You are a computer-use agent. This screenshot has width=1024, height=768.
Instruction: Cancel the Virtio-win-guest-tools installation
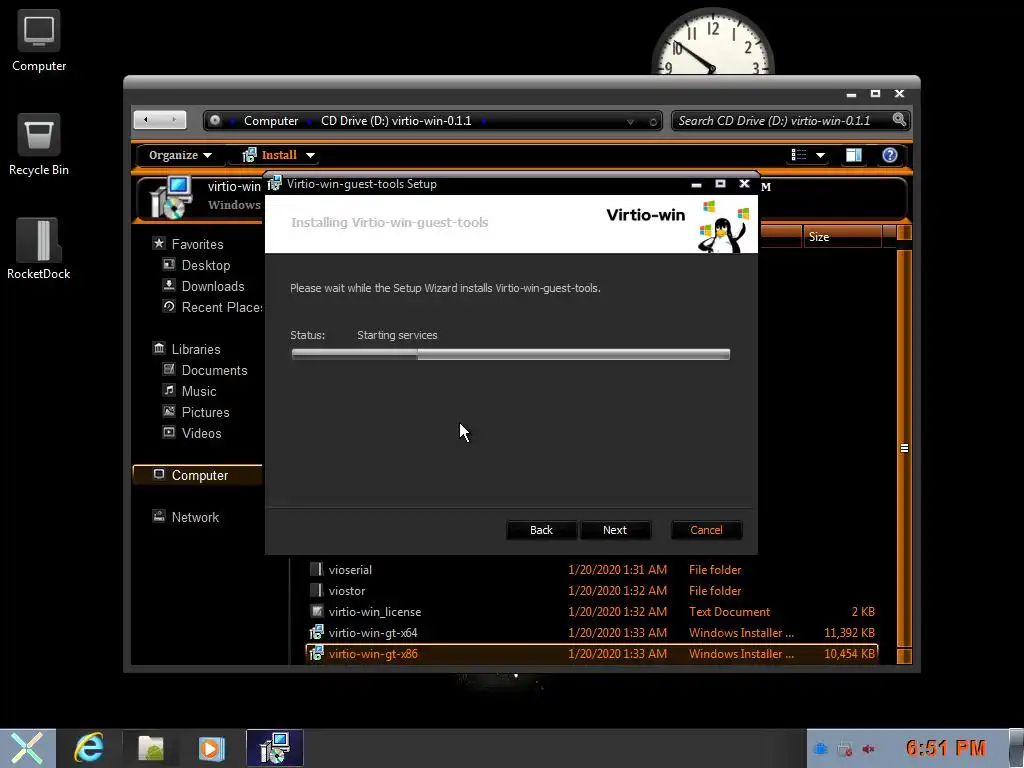[x=707, y=530]
